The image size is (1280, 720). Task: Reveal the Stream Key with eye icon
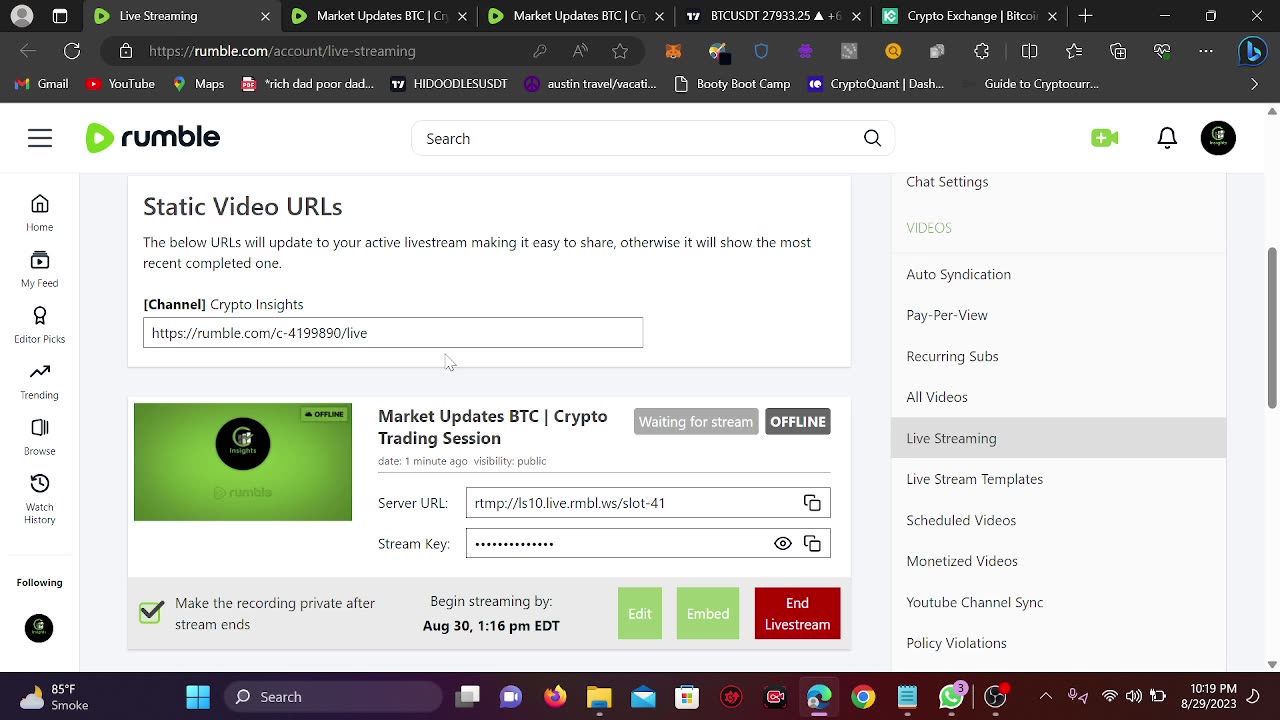point(783,544)
